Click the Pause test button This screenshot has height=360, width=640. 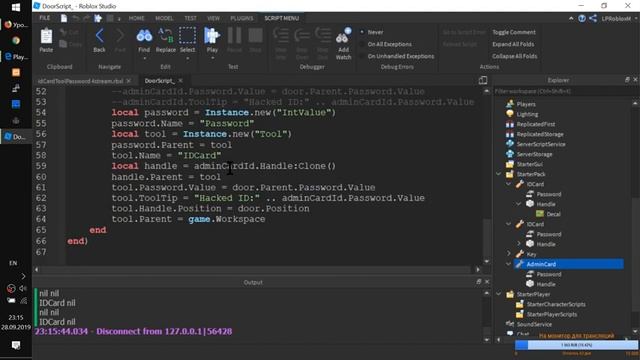(x=234, y=36)
